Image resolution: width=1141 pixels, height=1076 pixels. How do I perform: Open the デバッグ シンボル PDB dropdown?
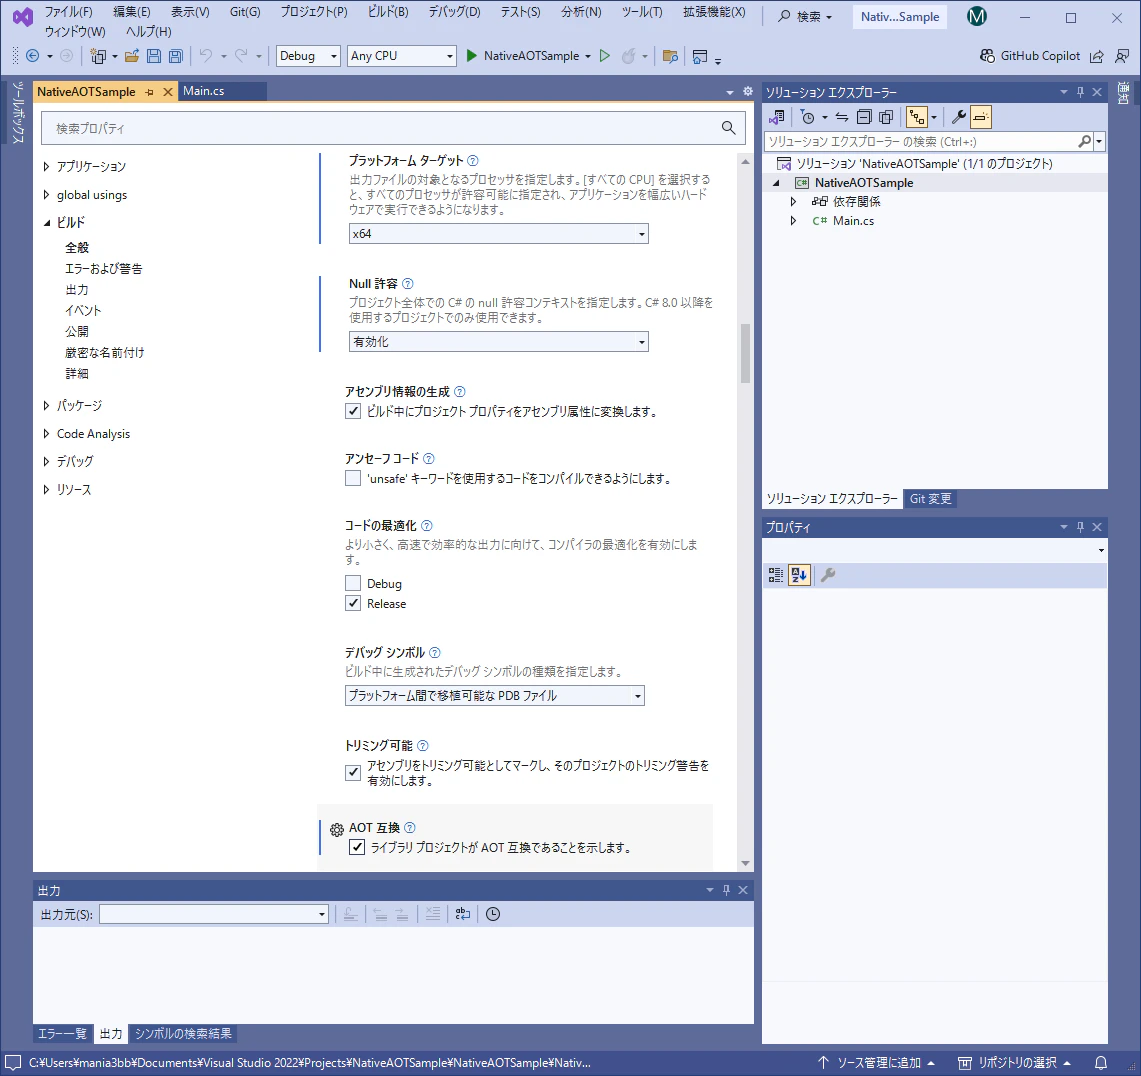pyautogui.click(x=495, y=696)
